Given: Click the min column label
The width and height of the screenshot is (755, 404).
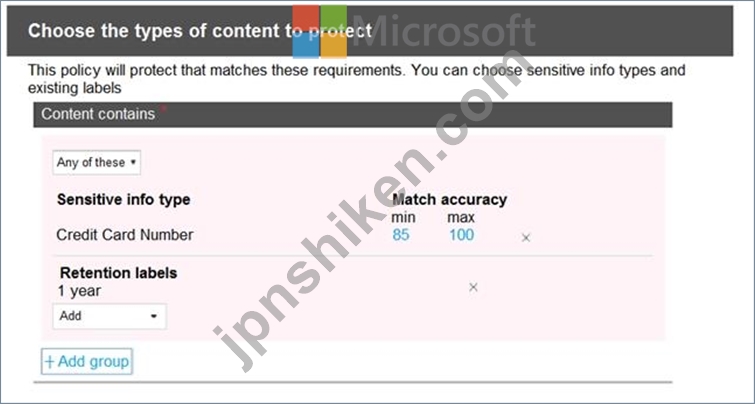Looking at the screenshot, I should pos(403,217).
